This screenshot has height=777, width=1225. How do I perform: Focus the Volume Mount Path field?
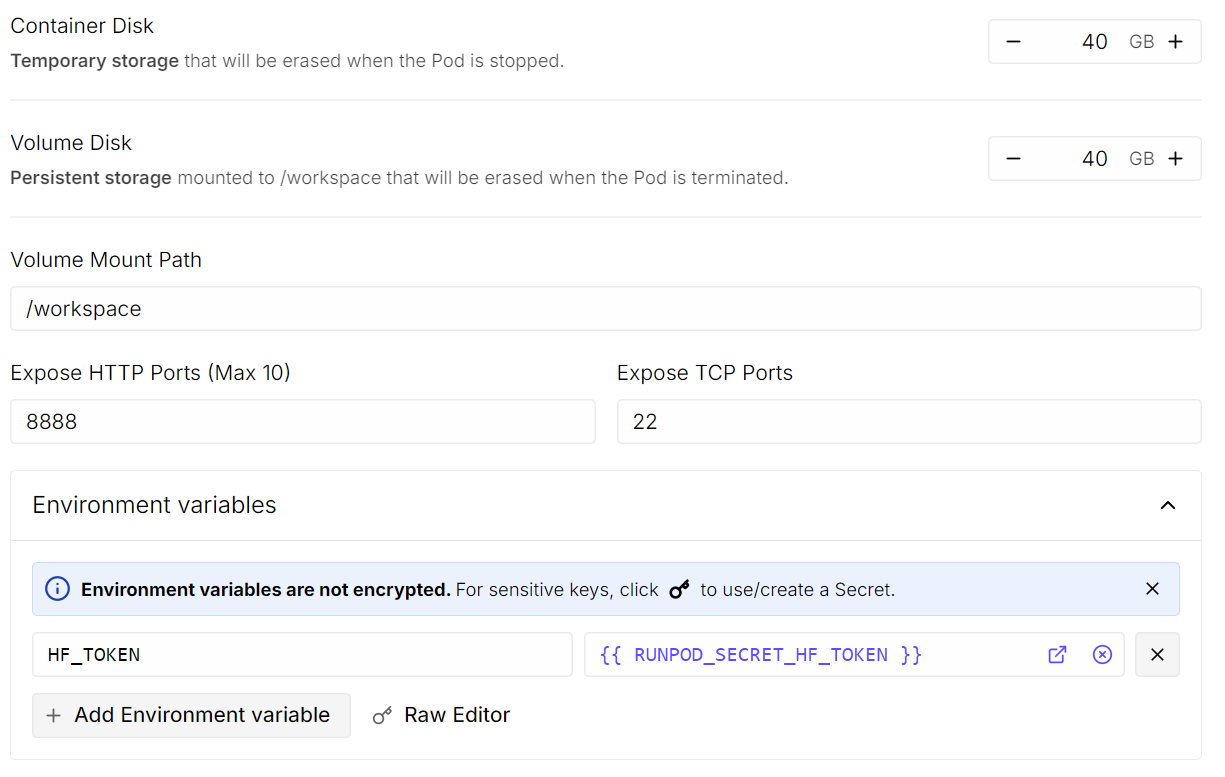[x=605, y=309]
